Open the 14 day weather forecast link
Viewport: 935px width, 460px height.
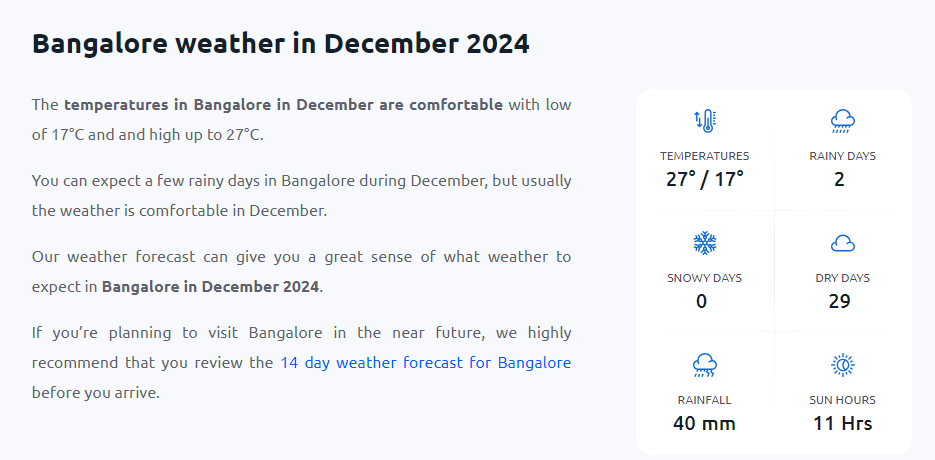pyautogui.click(x=425, y=362)
